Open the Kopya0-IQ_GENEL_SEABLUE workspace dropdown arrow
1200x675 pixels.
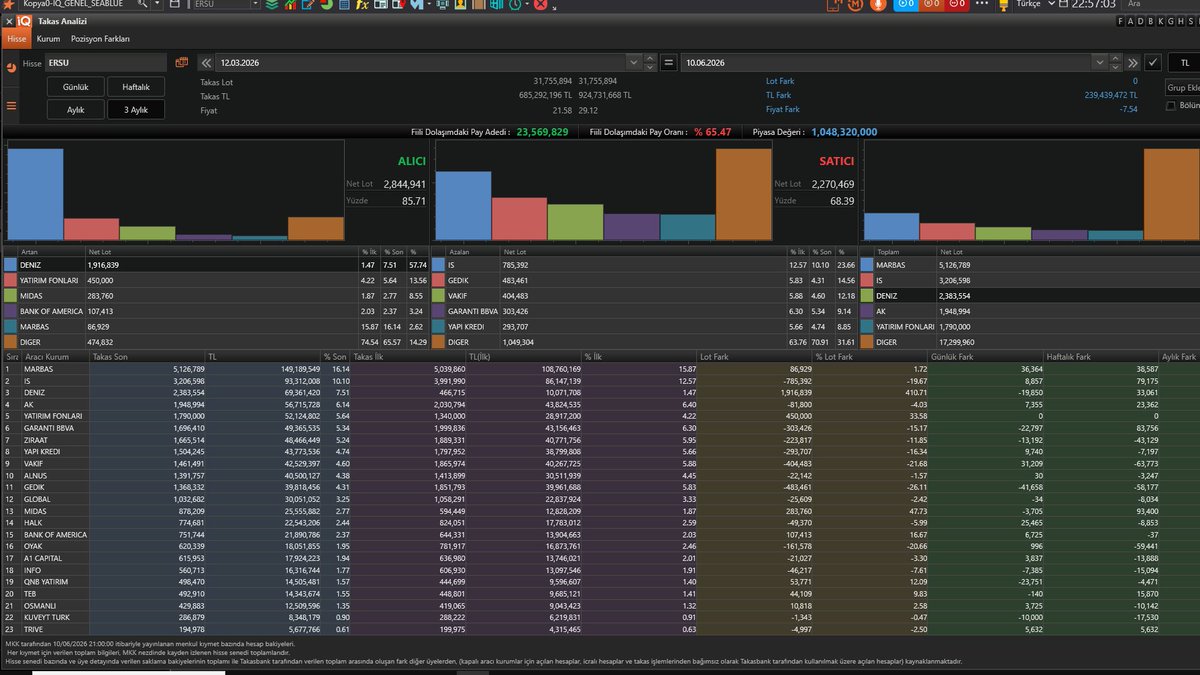coord(157,4)
